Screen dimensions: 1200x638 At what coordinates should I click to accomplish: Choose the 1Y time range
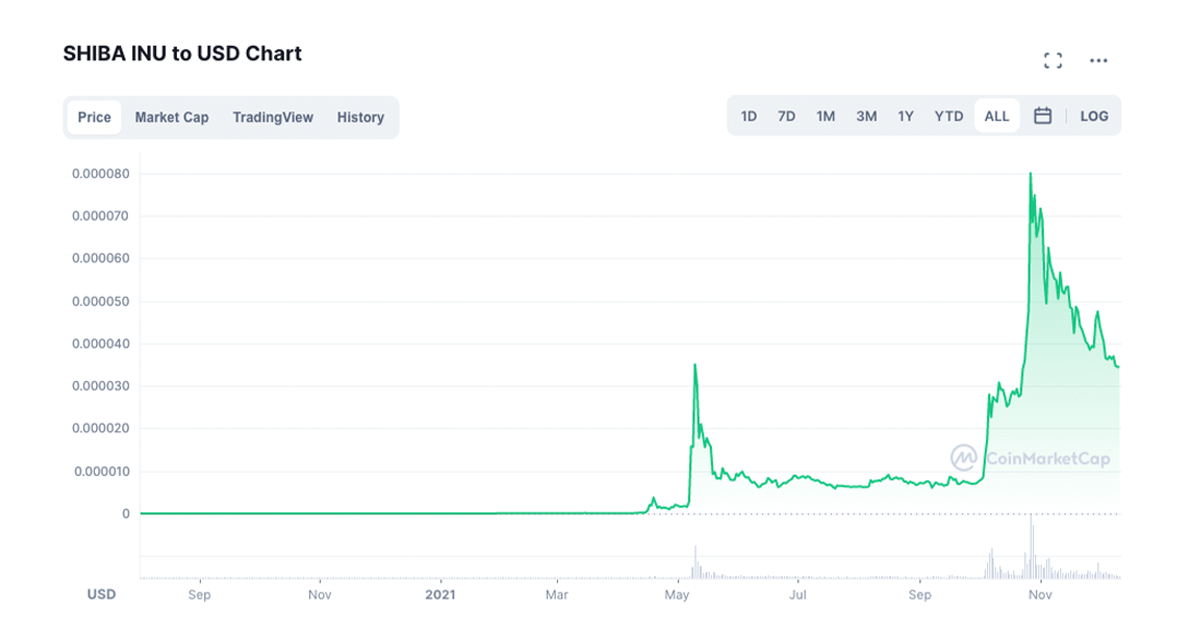(905, 116)
